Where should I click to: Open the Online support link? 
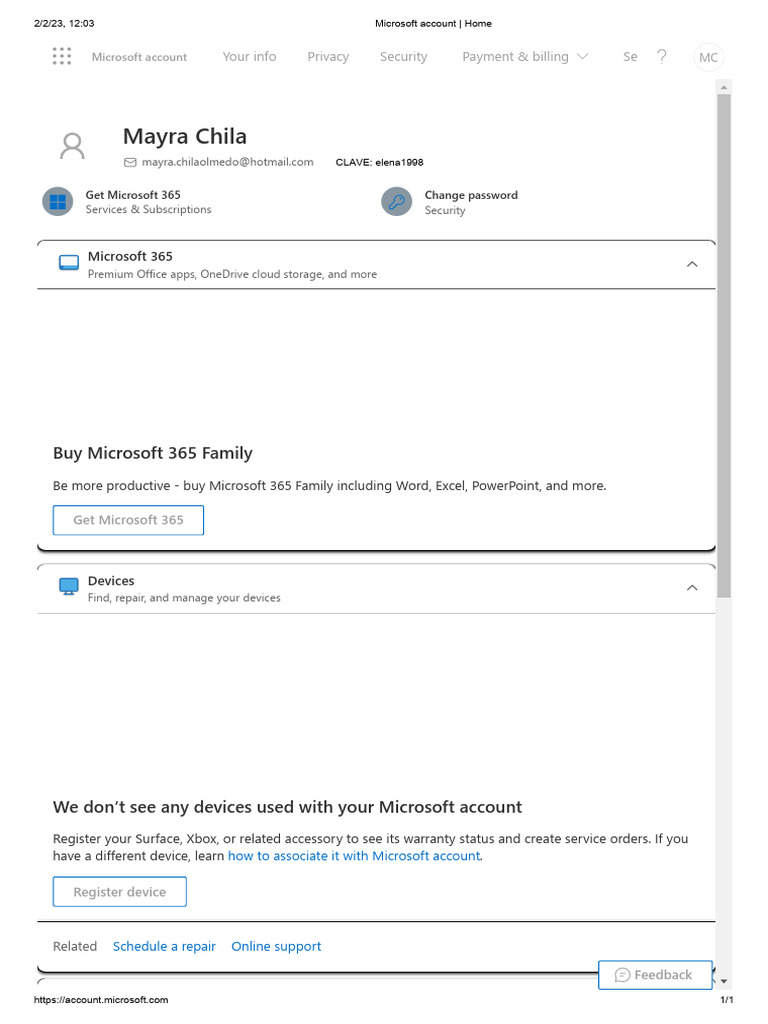(276, 947)
